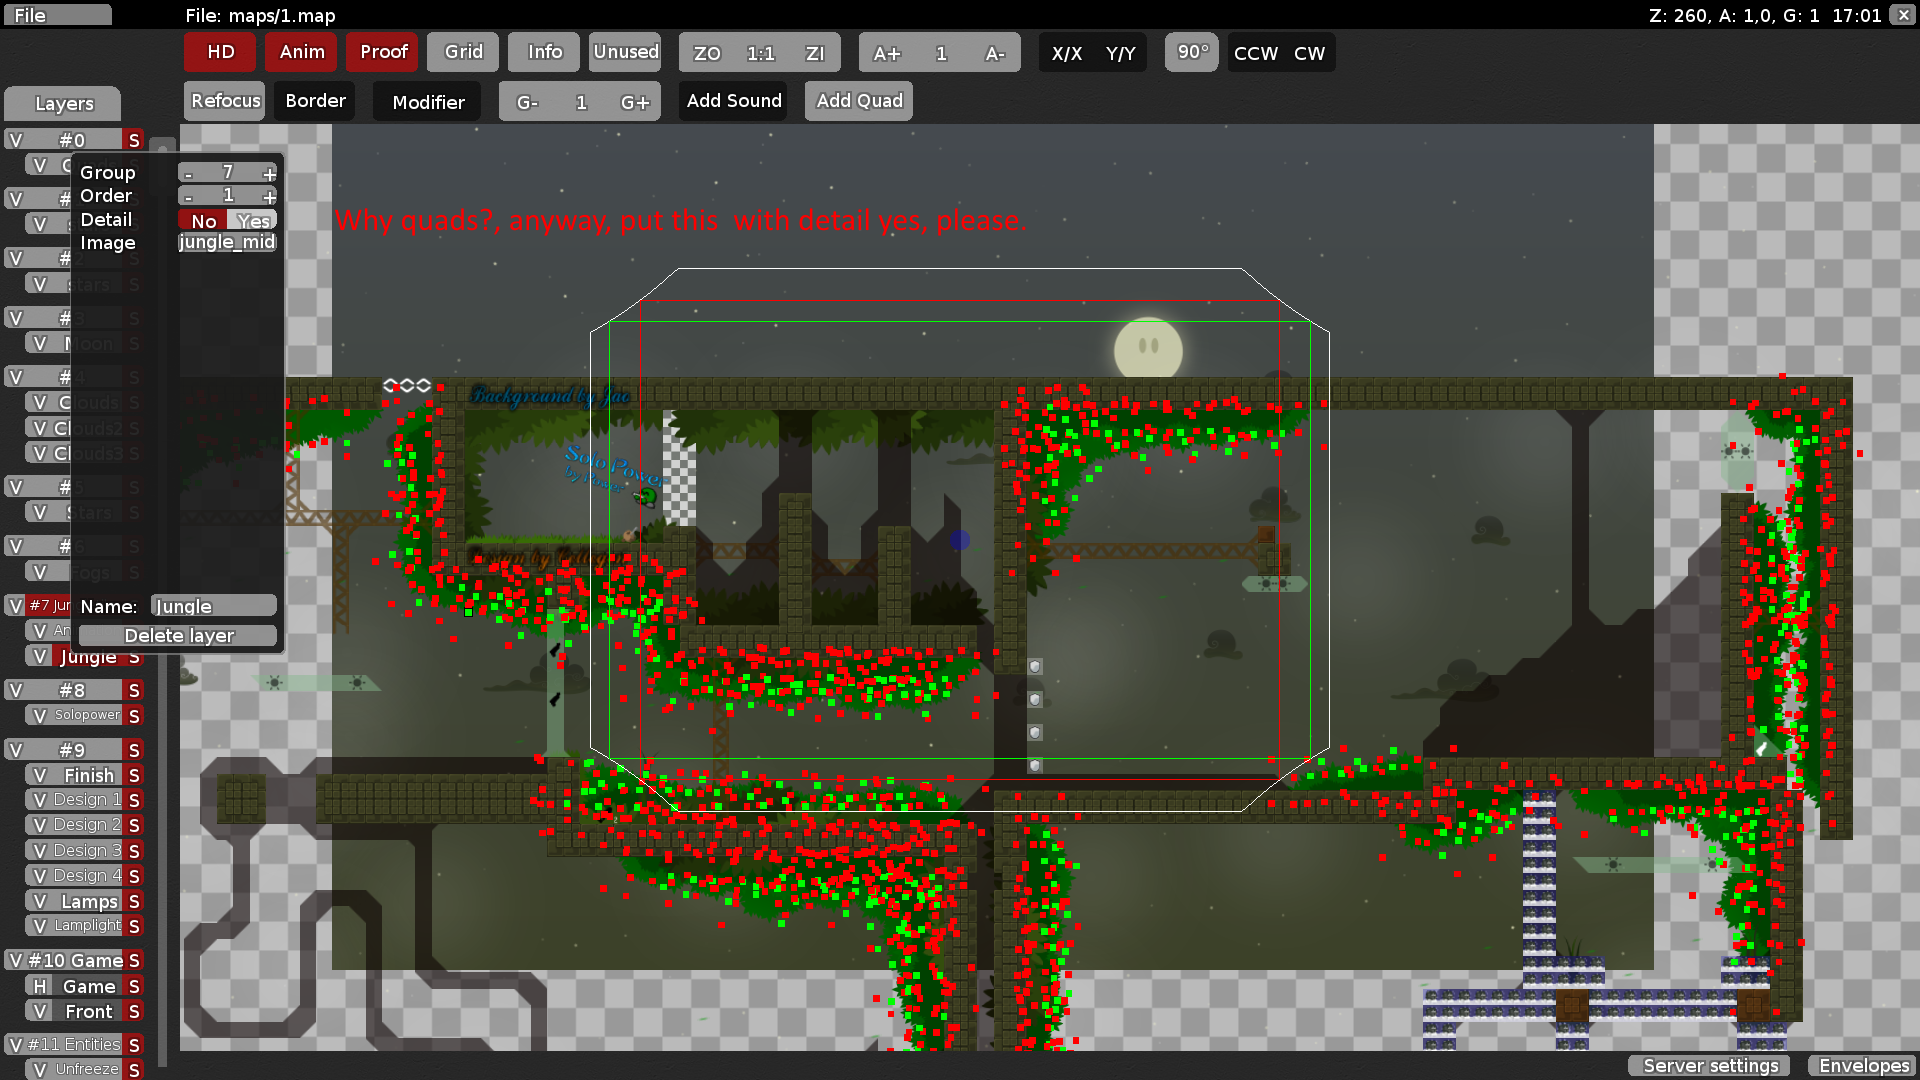
Task: Click the Add Quad button
Action: (x=858, y=101)
